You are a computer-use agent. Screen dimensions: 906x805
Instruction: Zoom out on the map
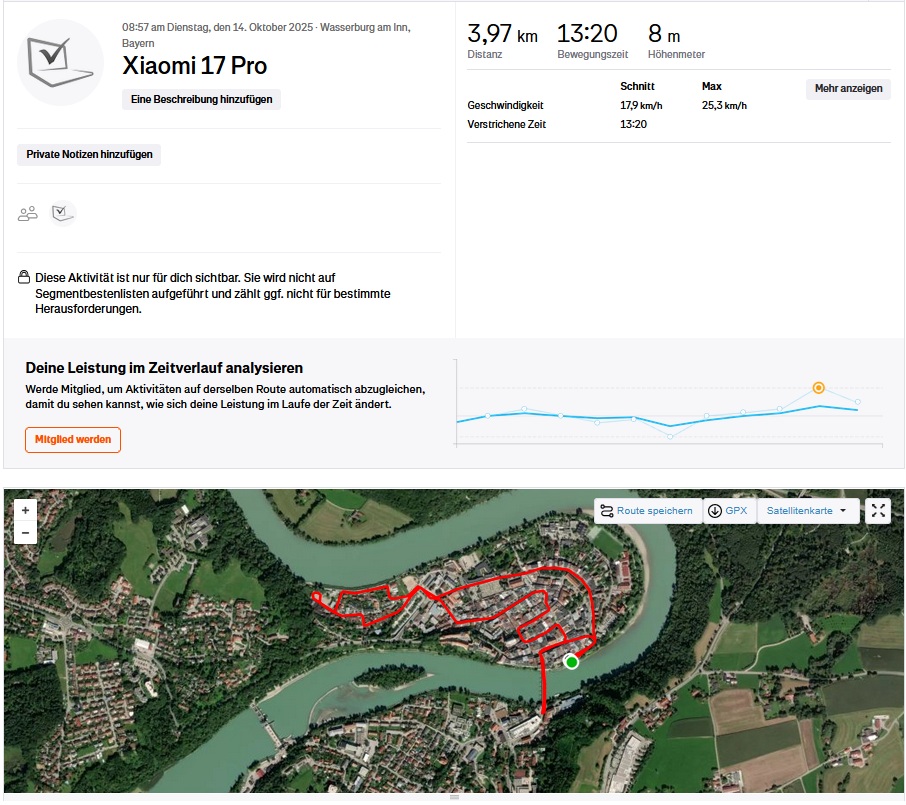point(25,534)
